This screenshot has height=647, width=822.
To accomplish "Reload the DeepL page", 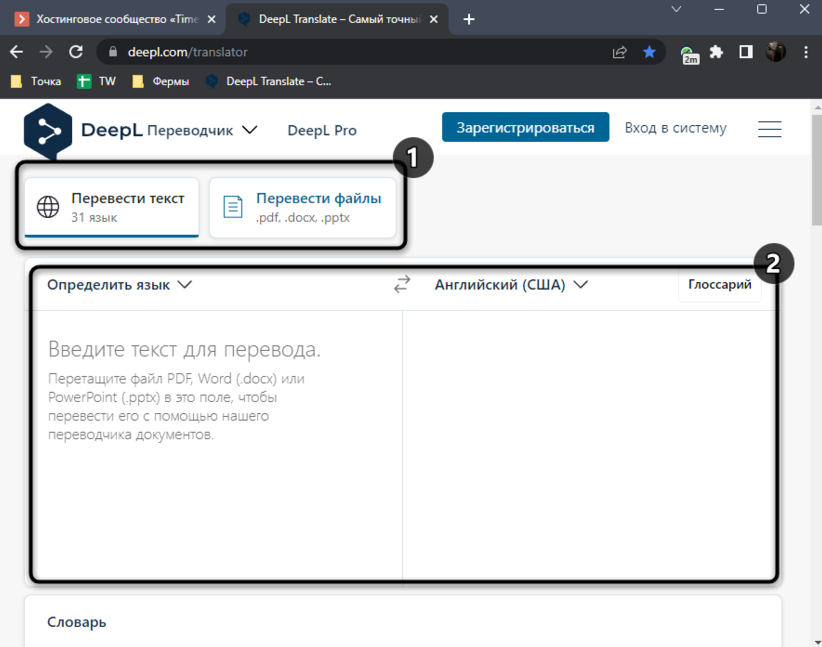I will tap(76, 52).
